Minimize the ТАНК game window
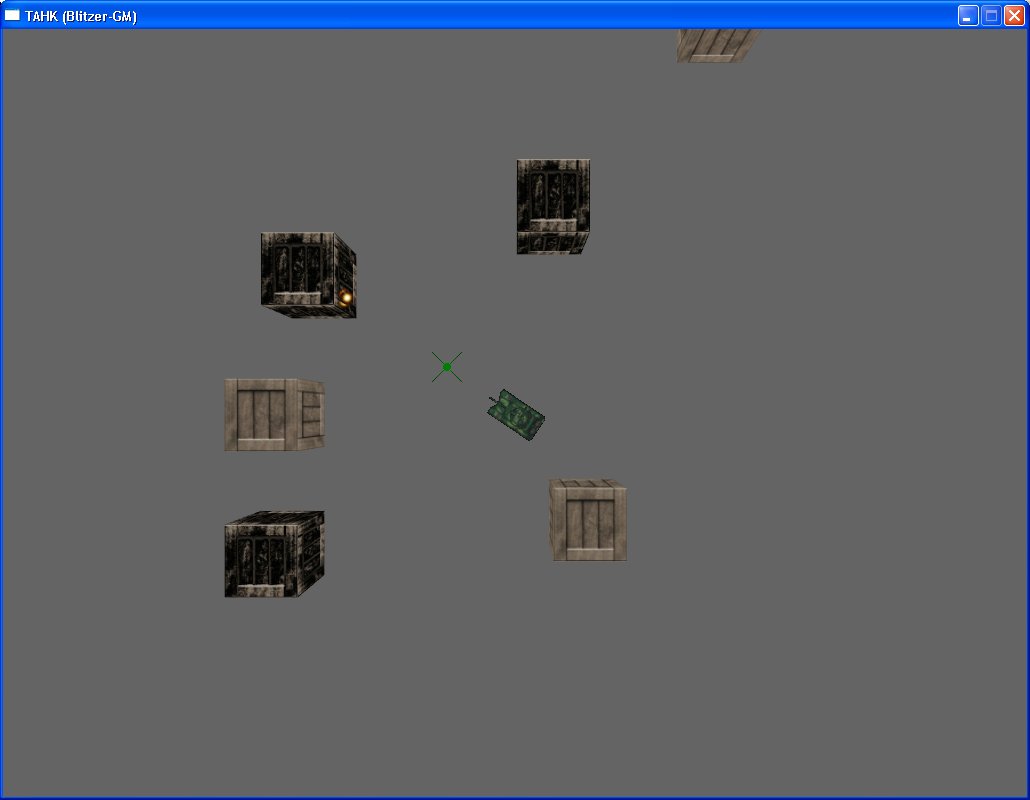Image resolution: width=1030 pixels, height=800 pixels. (x=968, y=16)
